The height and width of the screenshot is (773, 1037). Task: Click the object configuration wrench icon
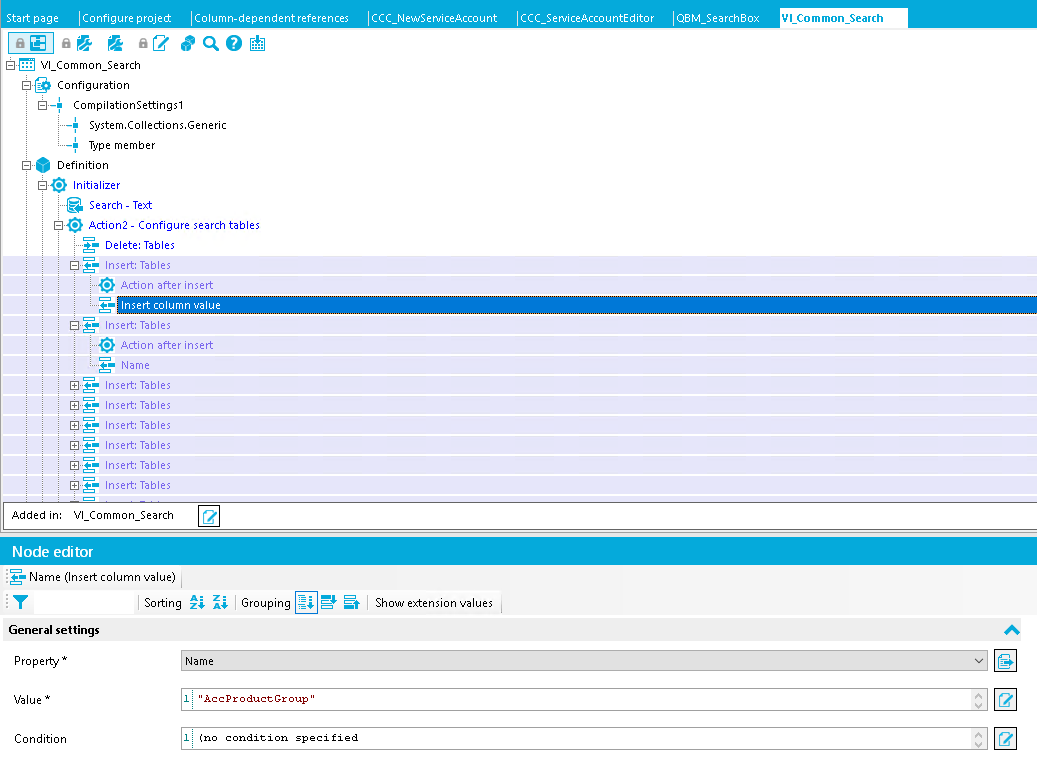click(85, 43)
